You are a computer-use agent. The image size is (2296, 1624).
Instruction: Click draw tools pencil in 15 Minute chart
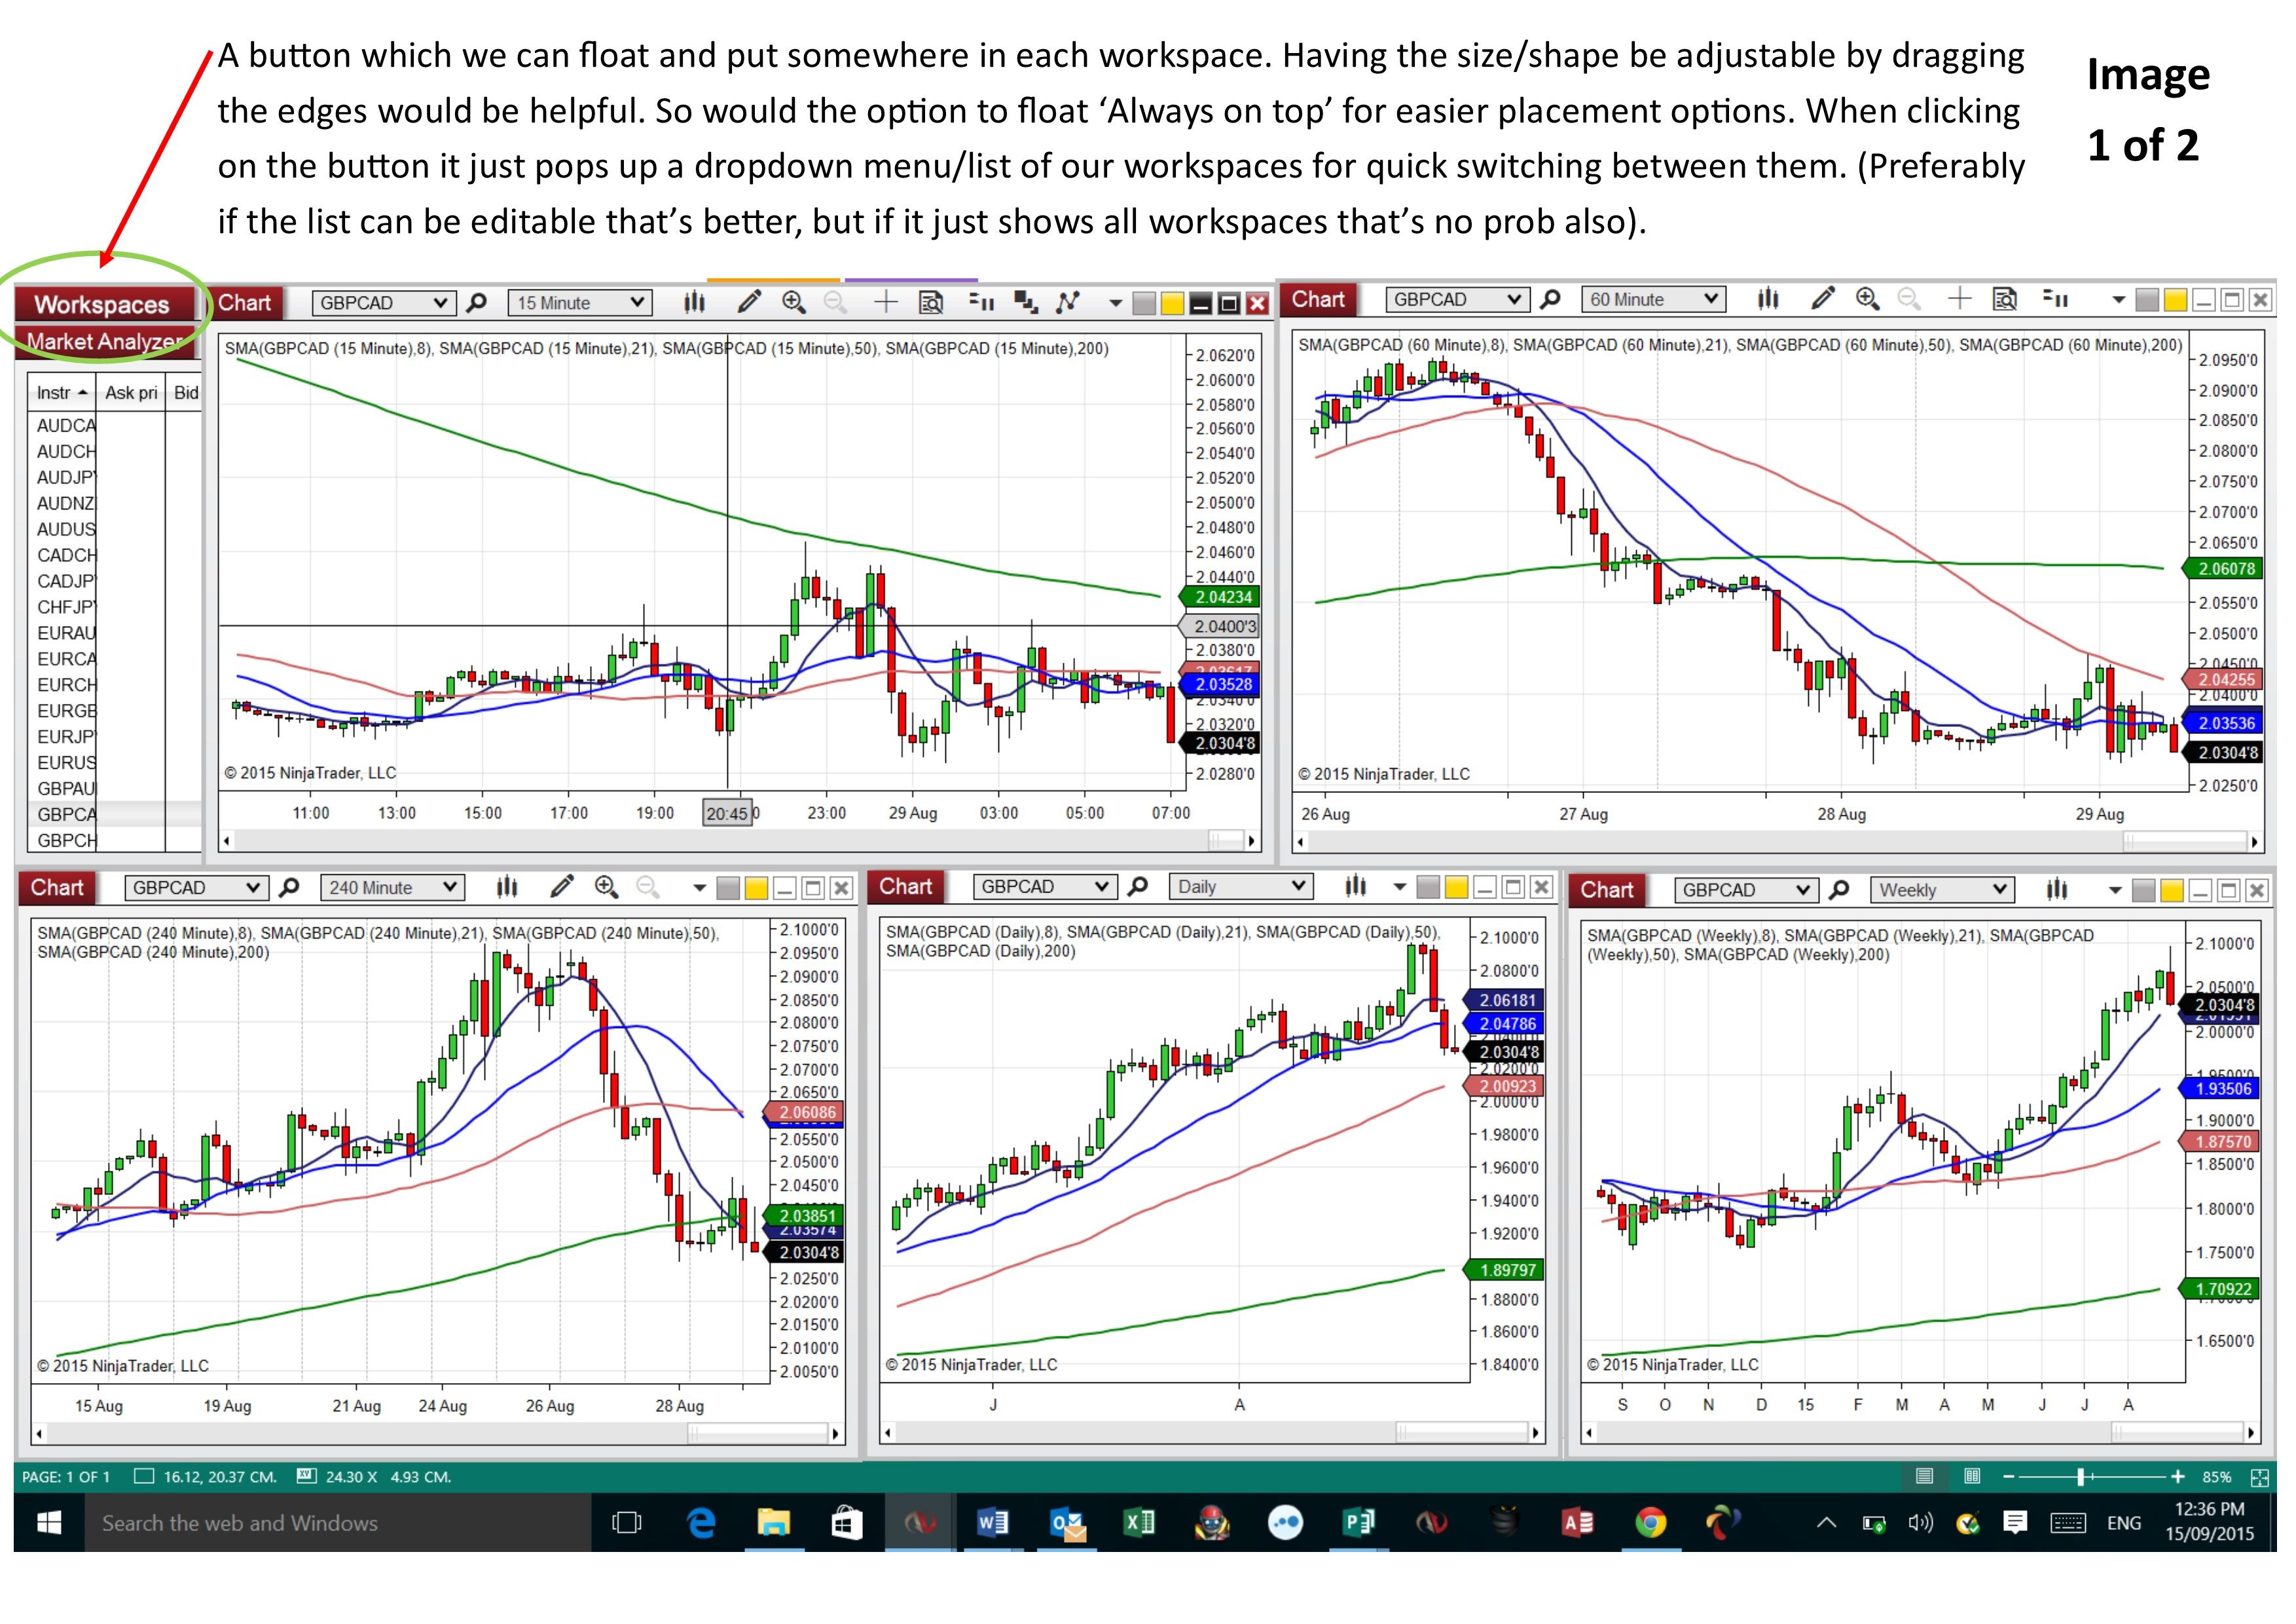point(749,302)
